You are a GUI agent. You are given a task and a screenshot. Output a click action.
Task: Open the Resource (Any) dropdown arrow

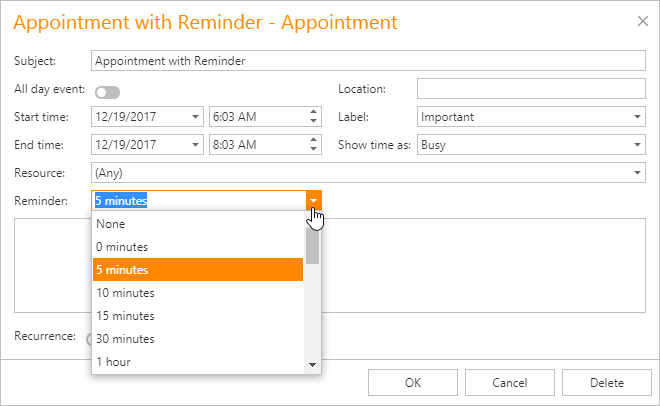[x=638, y=173]
